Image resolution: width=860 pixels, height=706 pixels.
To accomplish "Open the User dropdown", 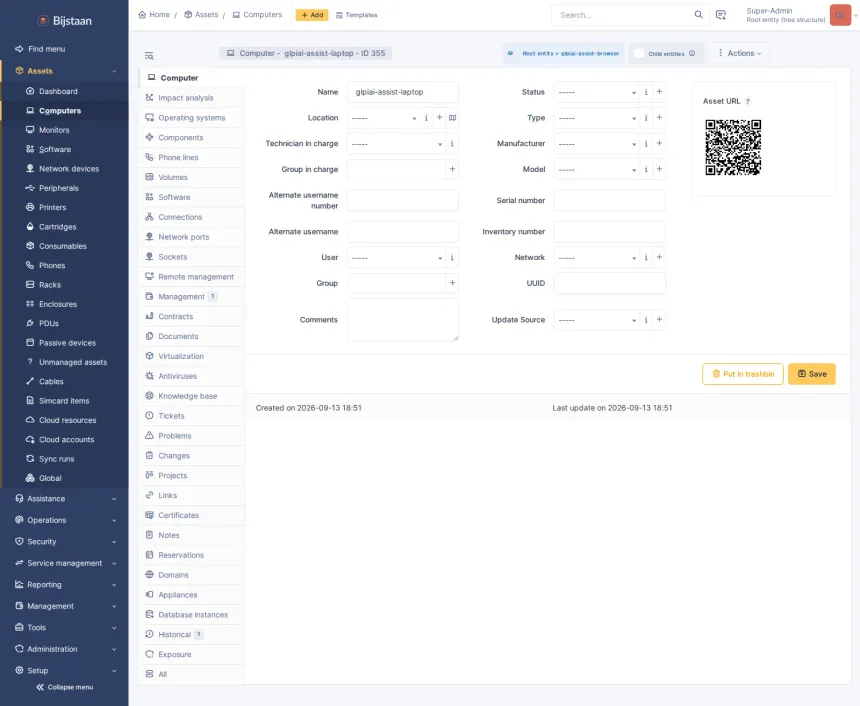I will click(x=396, y=257).
